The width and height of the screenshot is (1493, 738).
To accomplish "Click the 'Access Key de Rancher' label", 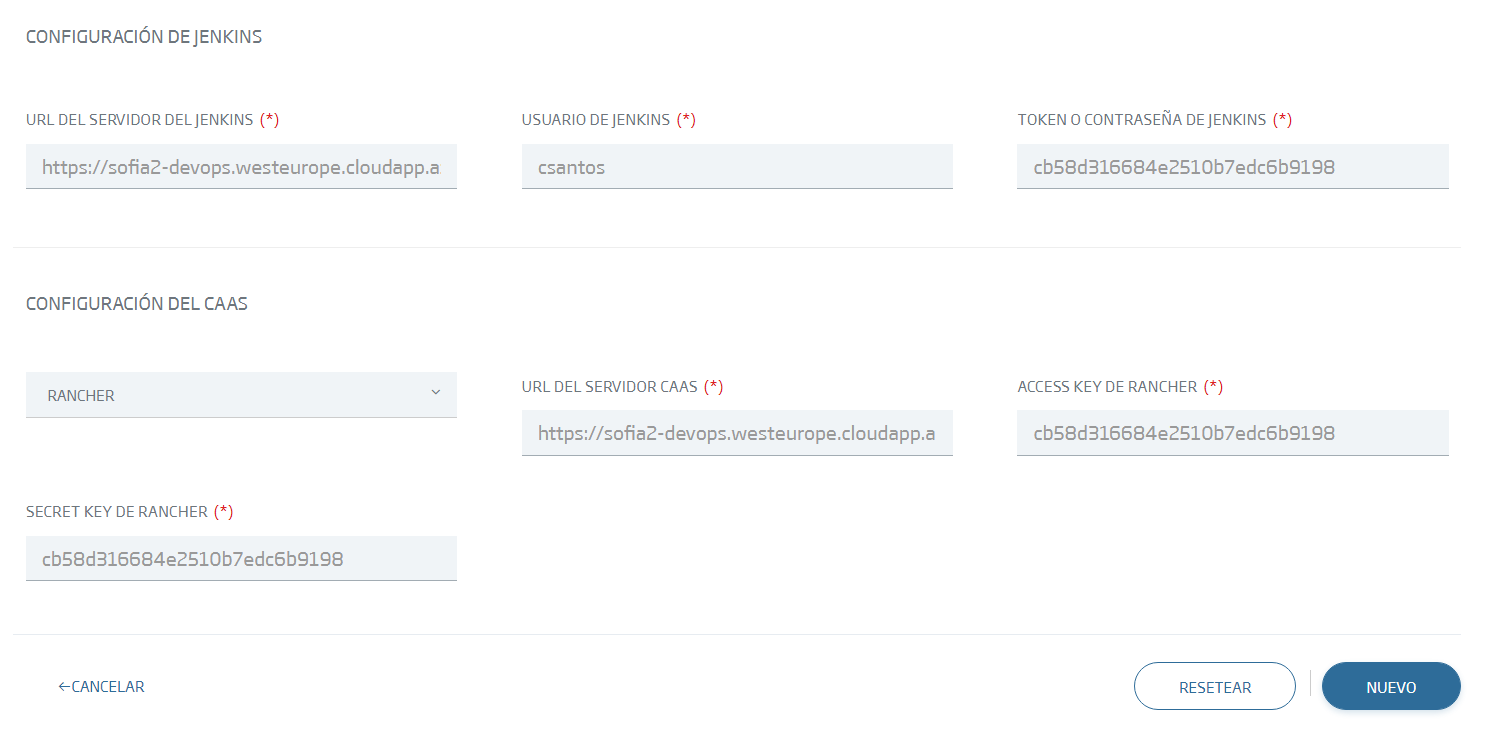I will click(x=1107, y=386).
